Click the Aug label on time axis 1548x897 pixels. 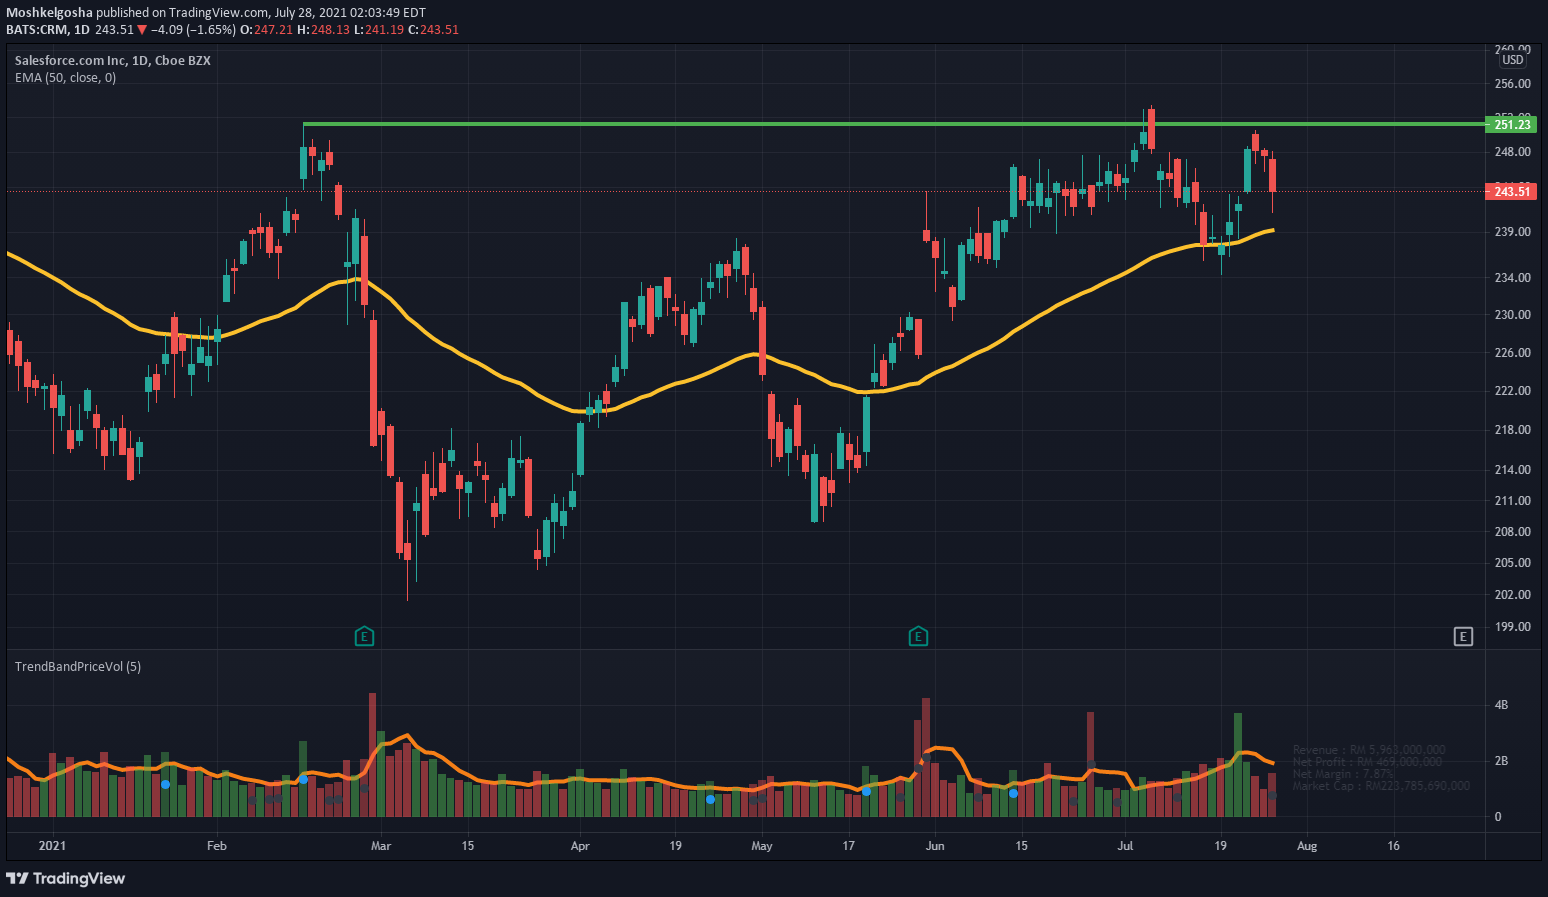coord(1307,846)
